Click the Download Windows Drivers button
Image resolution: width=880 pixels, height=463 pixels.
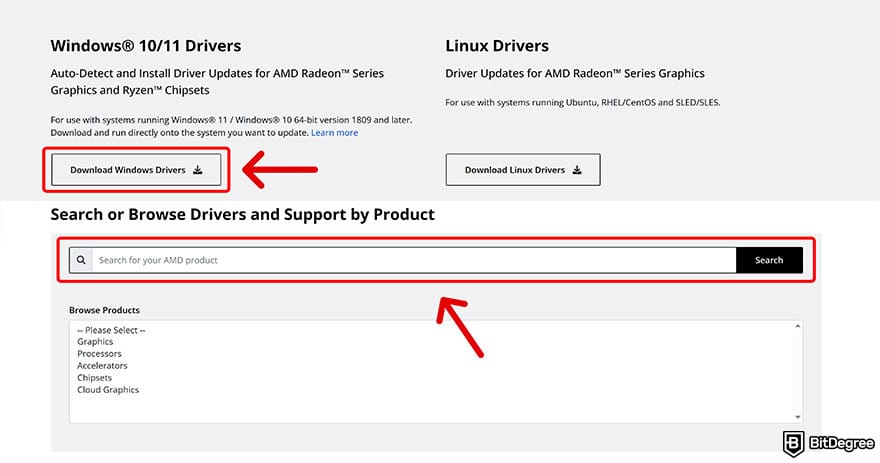coord(136,170)
